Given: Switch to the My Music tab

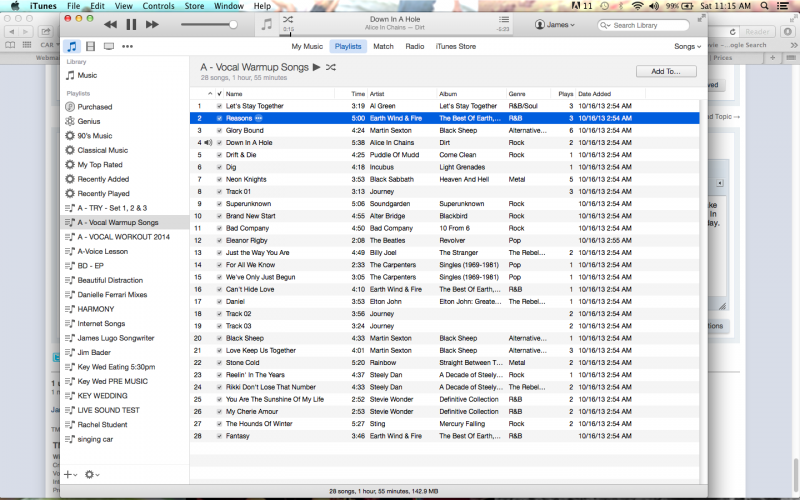Looking at the screenshot, I should pyautogui.click(x=307, y=46).
